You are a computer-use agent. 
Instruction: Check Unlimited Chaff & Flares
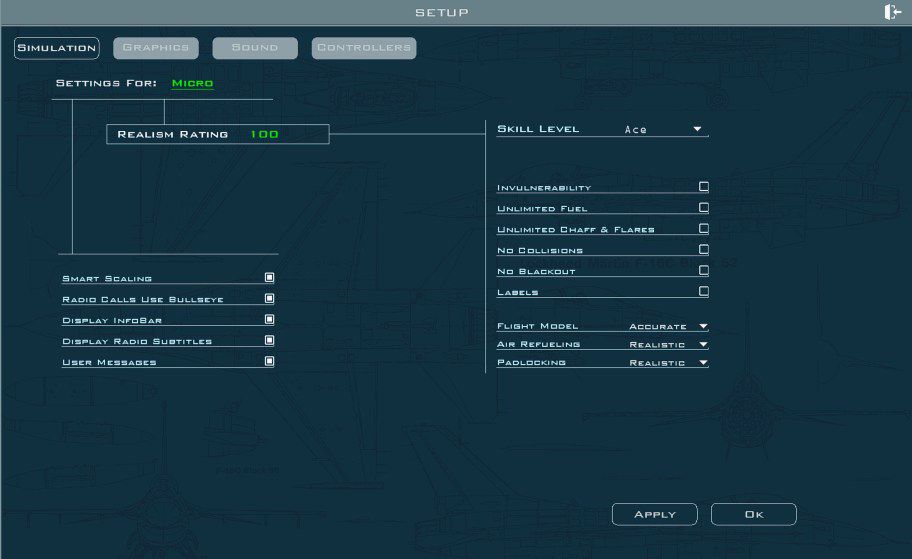(x=703, y=229)
